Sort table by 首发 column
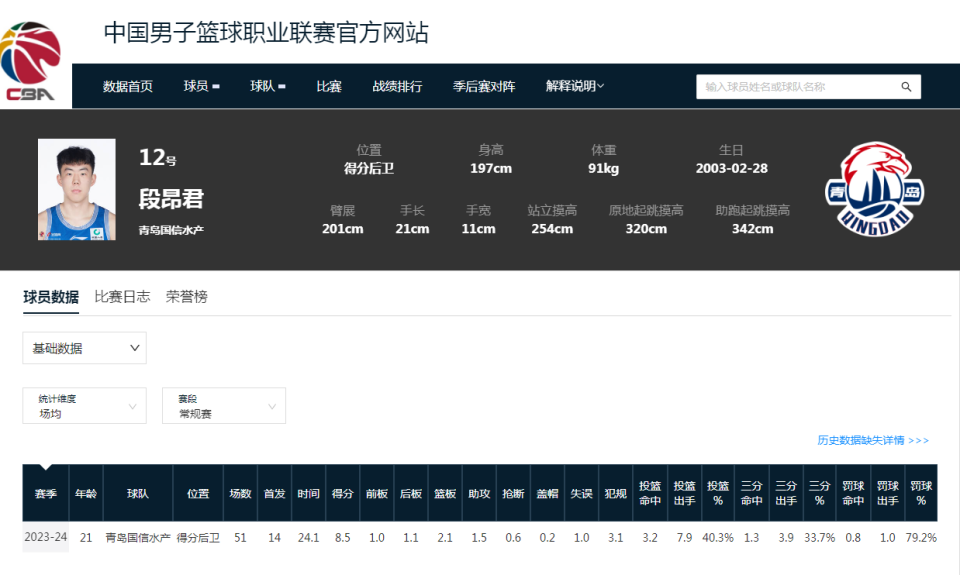Image resolution: width=960 pixels, height=575 pixels. pyautogui.click(x=274, y=494)
